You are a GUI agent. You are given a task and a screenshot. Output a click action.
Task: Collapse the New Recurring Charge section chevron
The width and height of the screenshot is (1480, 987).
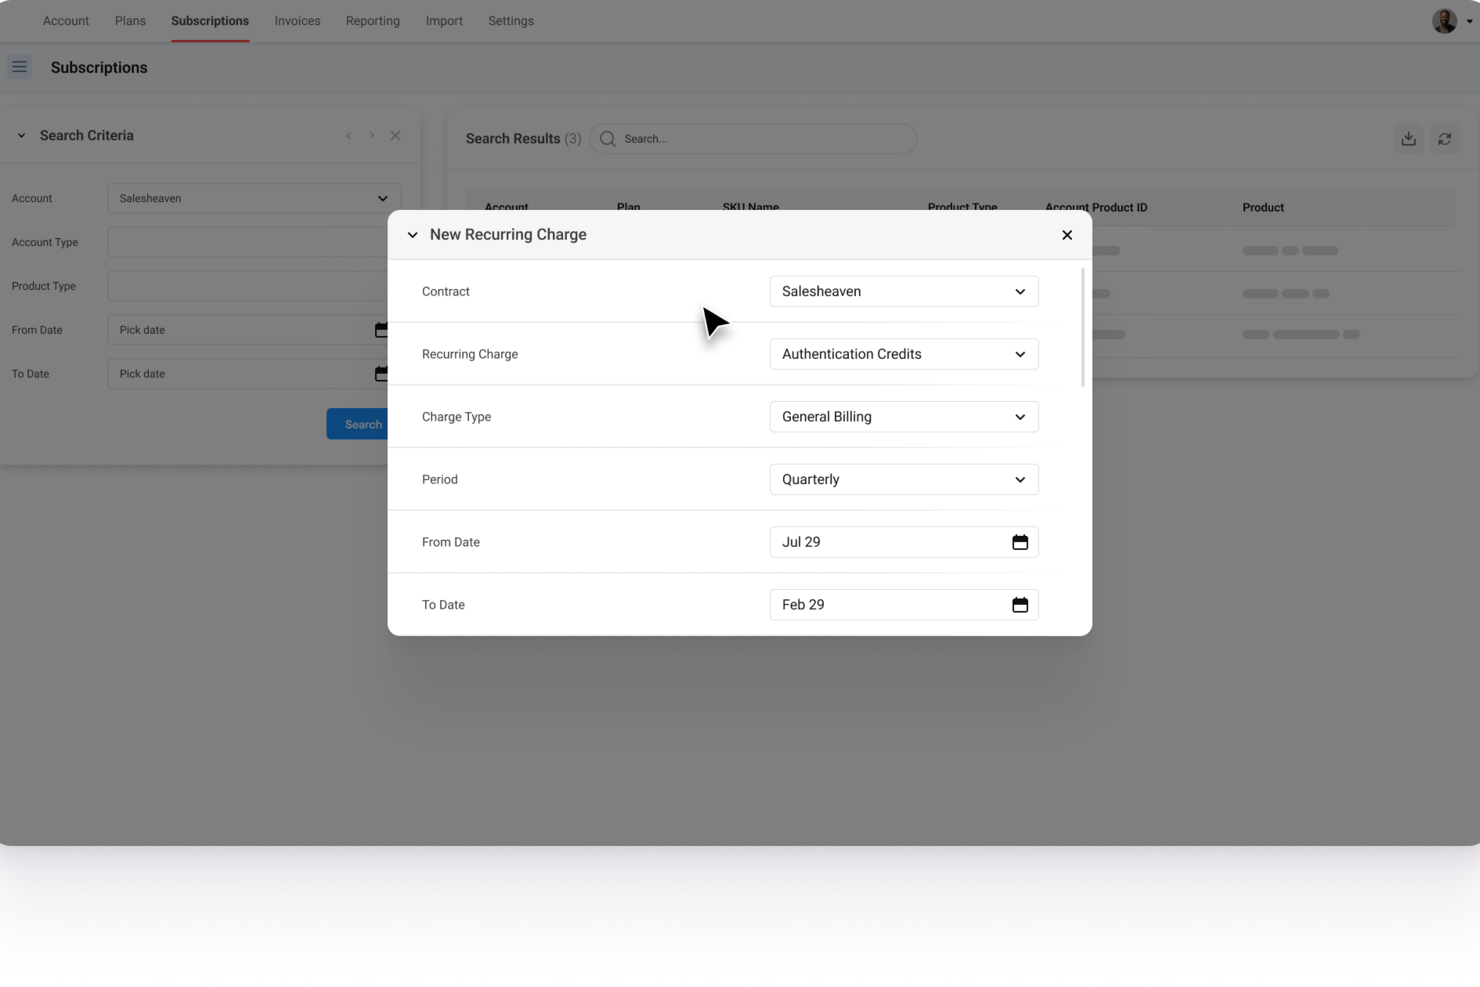point(412,235)
